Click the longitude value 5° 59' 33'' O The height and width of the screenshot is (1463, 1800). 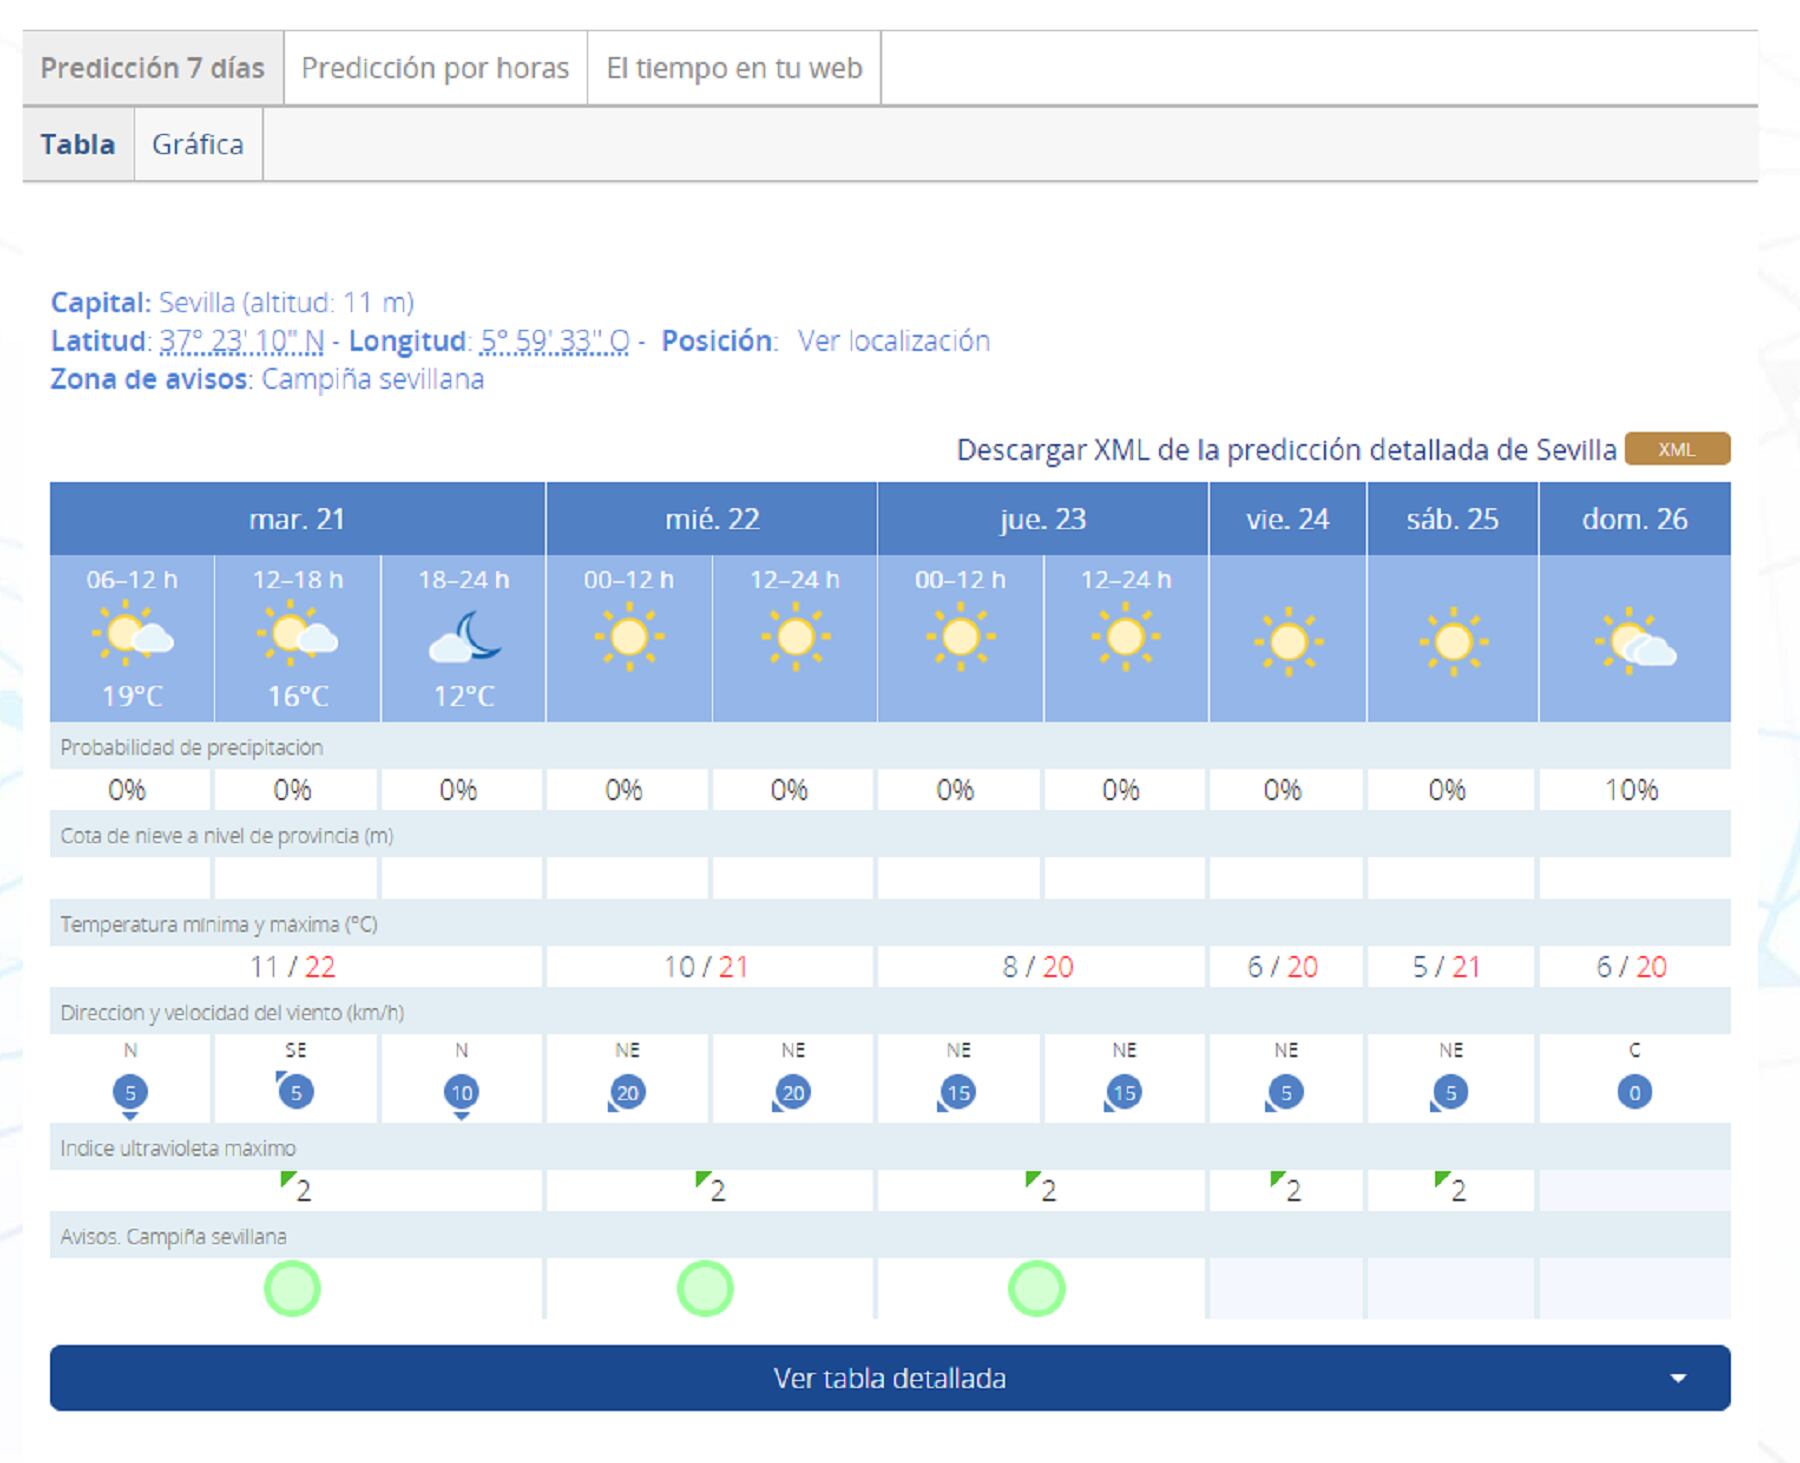(555, 341)
